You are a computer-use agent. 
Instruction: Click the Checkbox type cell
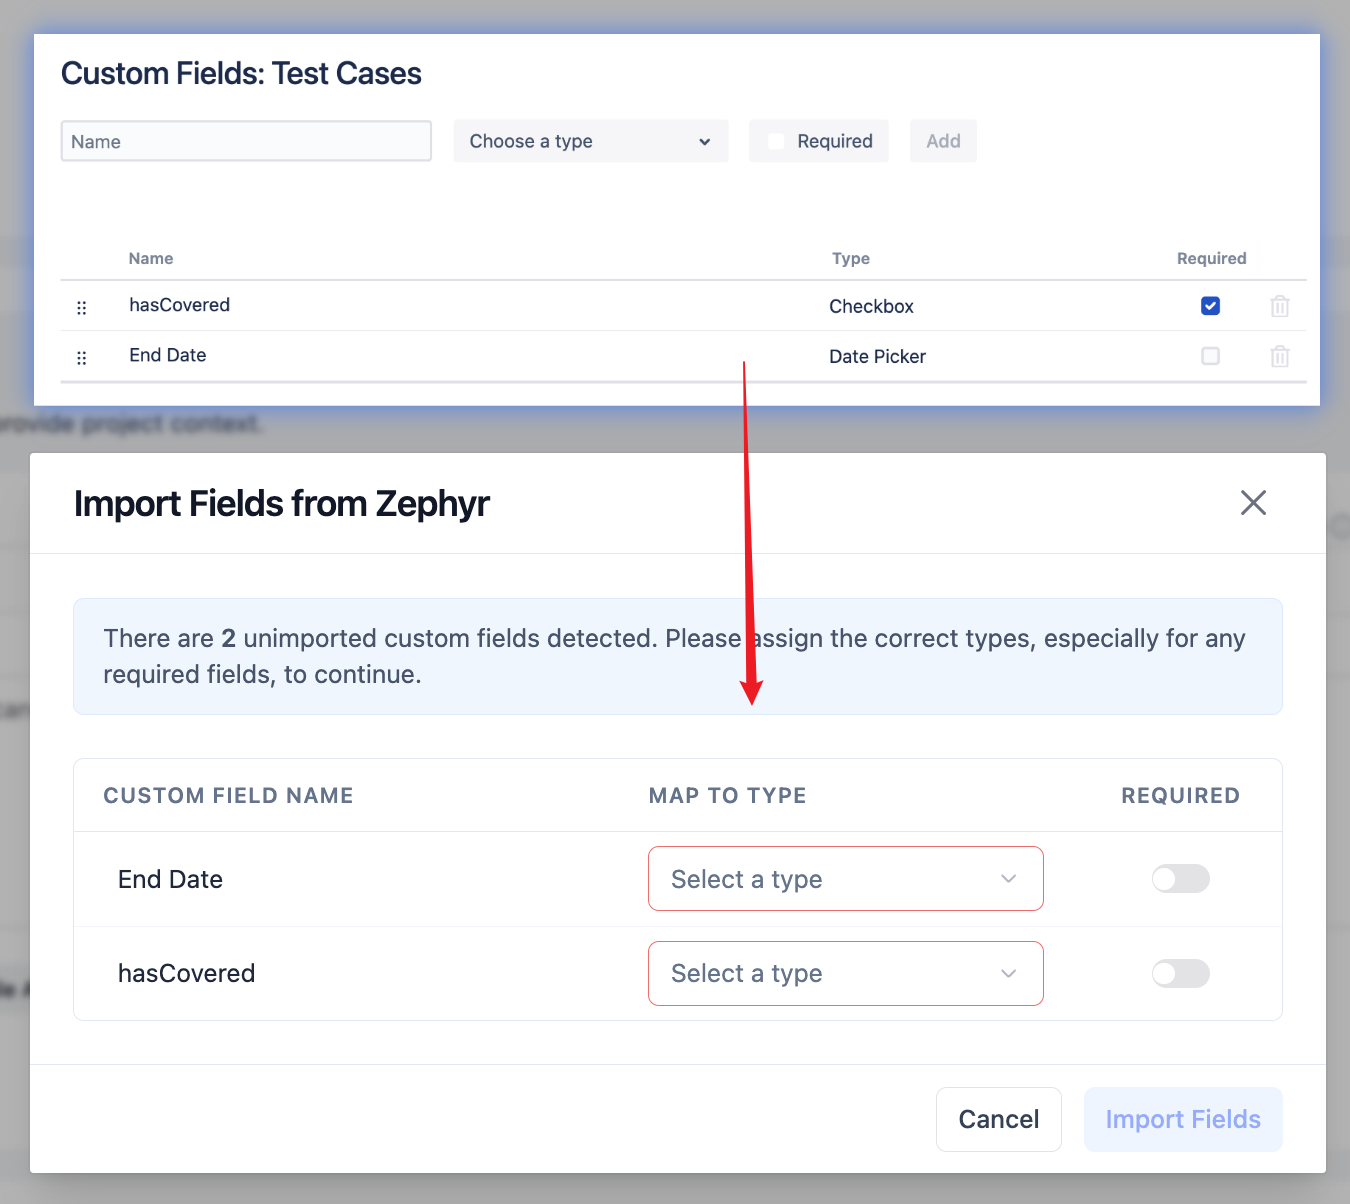click(871, 306)
